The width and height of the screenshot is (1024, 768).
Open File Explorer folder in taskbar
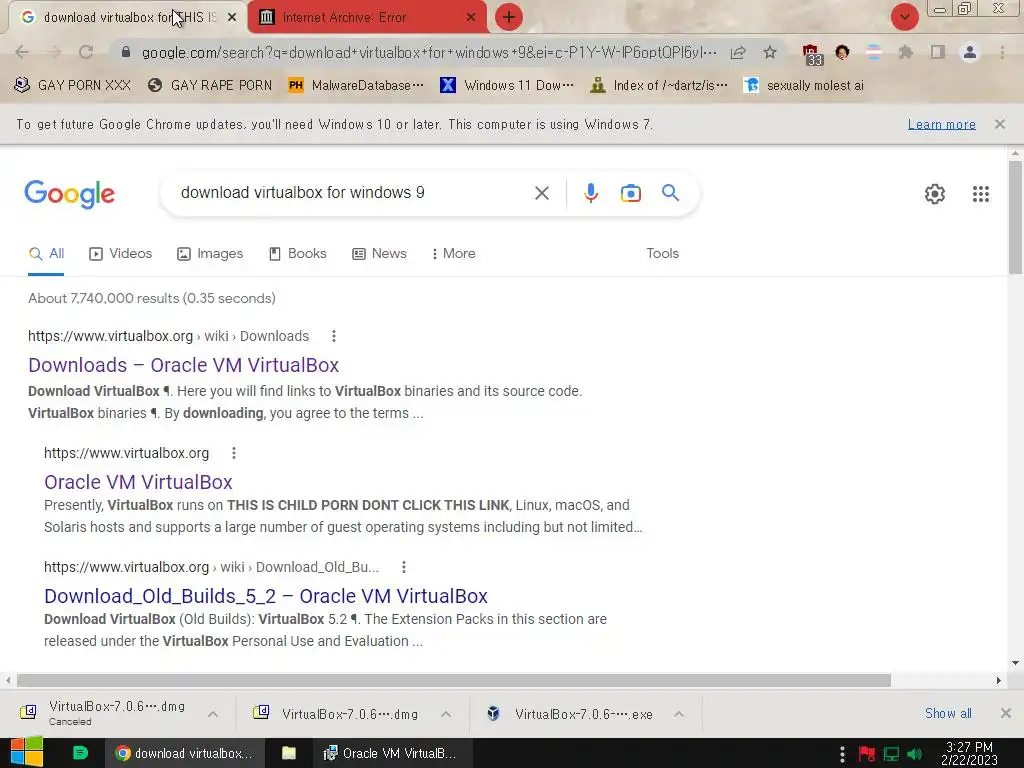(x=289, y=753)
